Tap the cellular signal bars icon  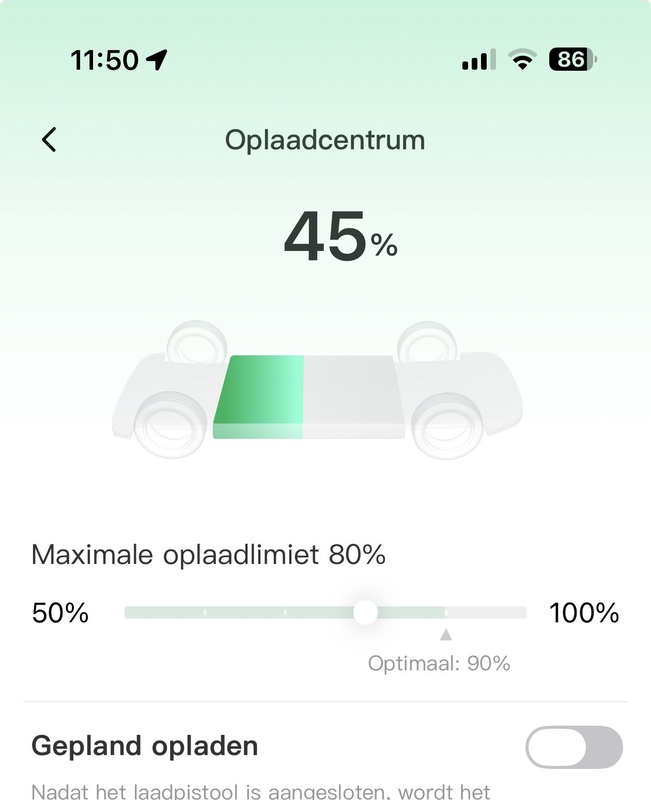click(x=478, y=61)
